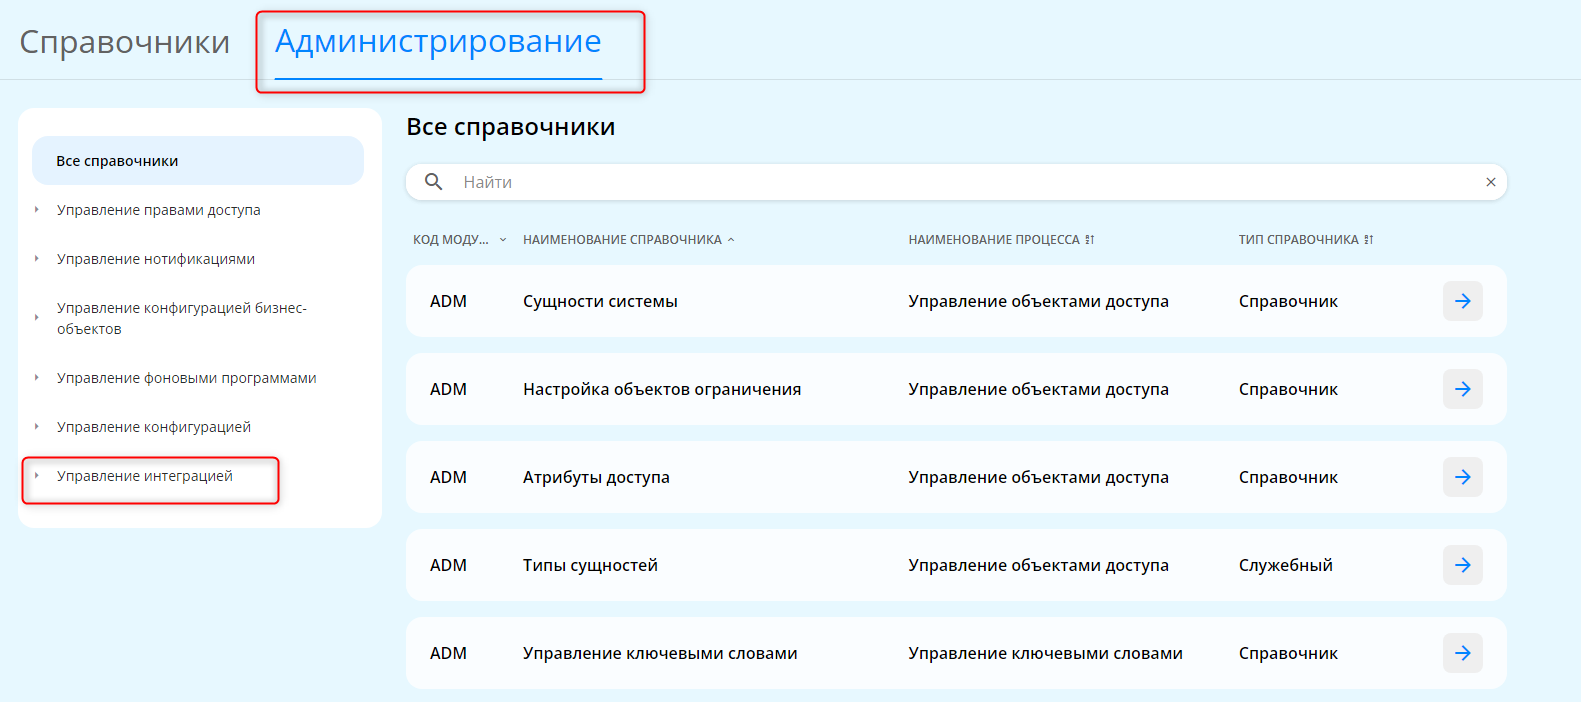This screenshot has width=1581, height=702.
Task: Open Управление ключевыми словами row arrow
Action: 1463,653
